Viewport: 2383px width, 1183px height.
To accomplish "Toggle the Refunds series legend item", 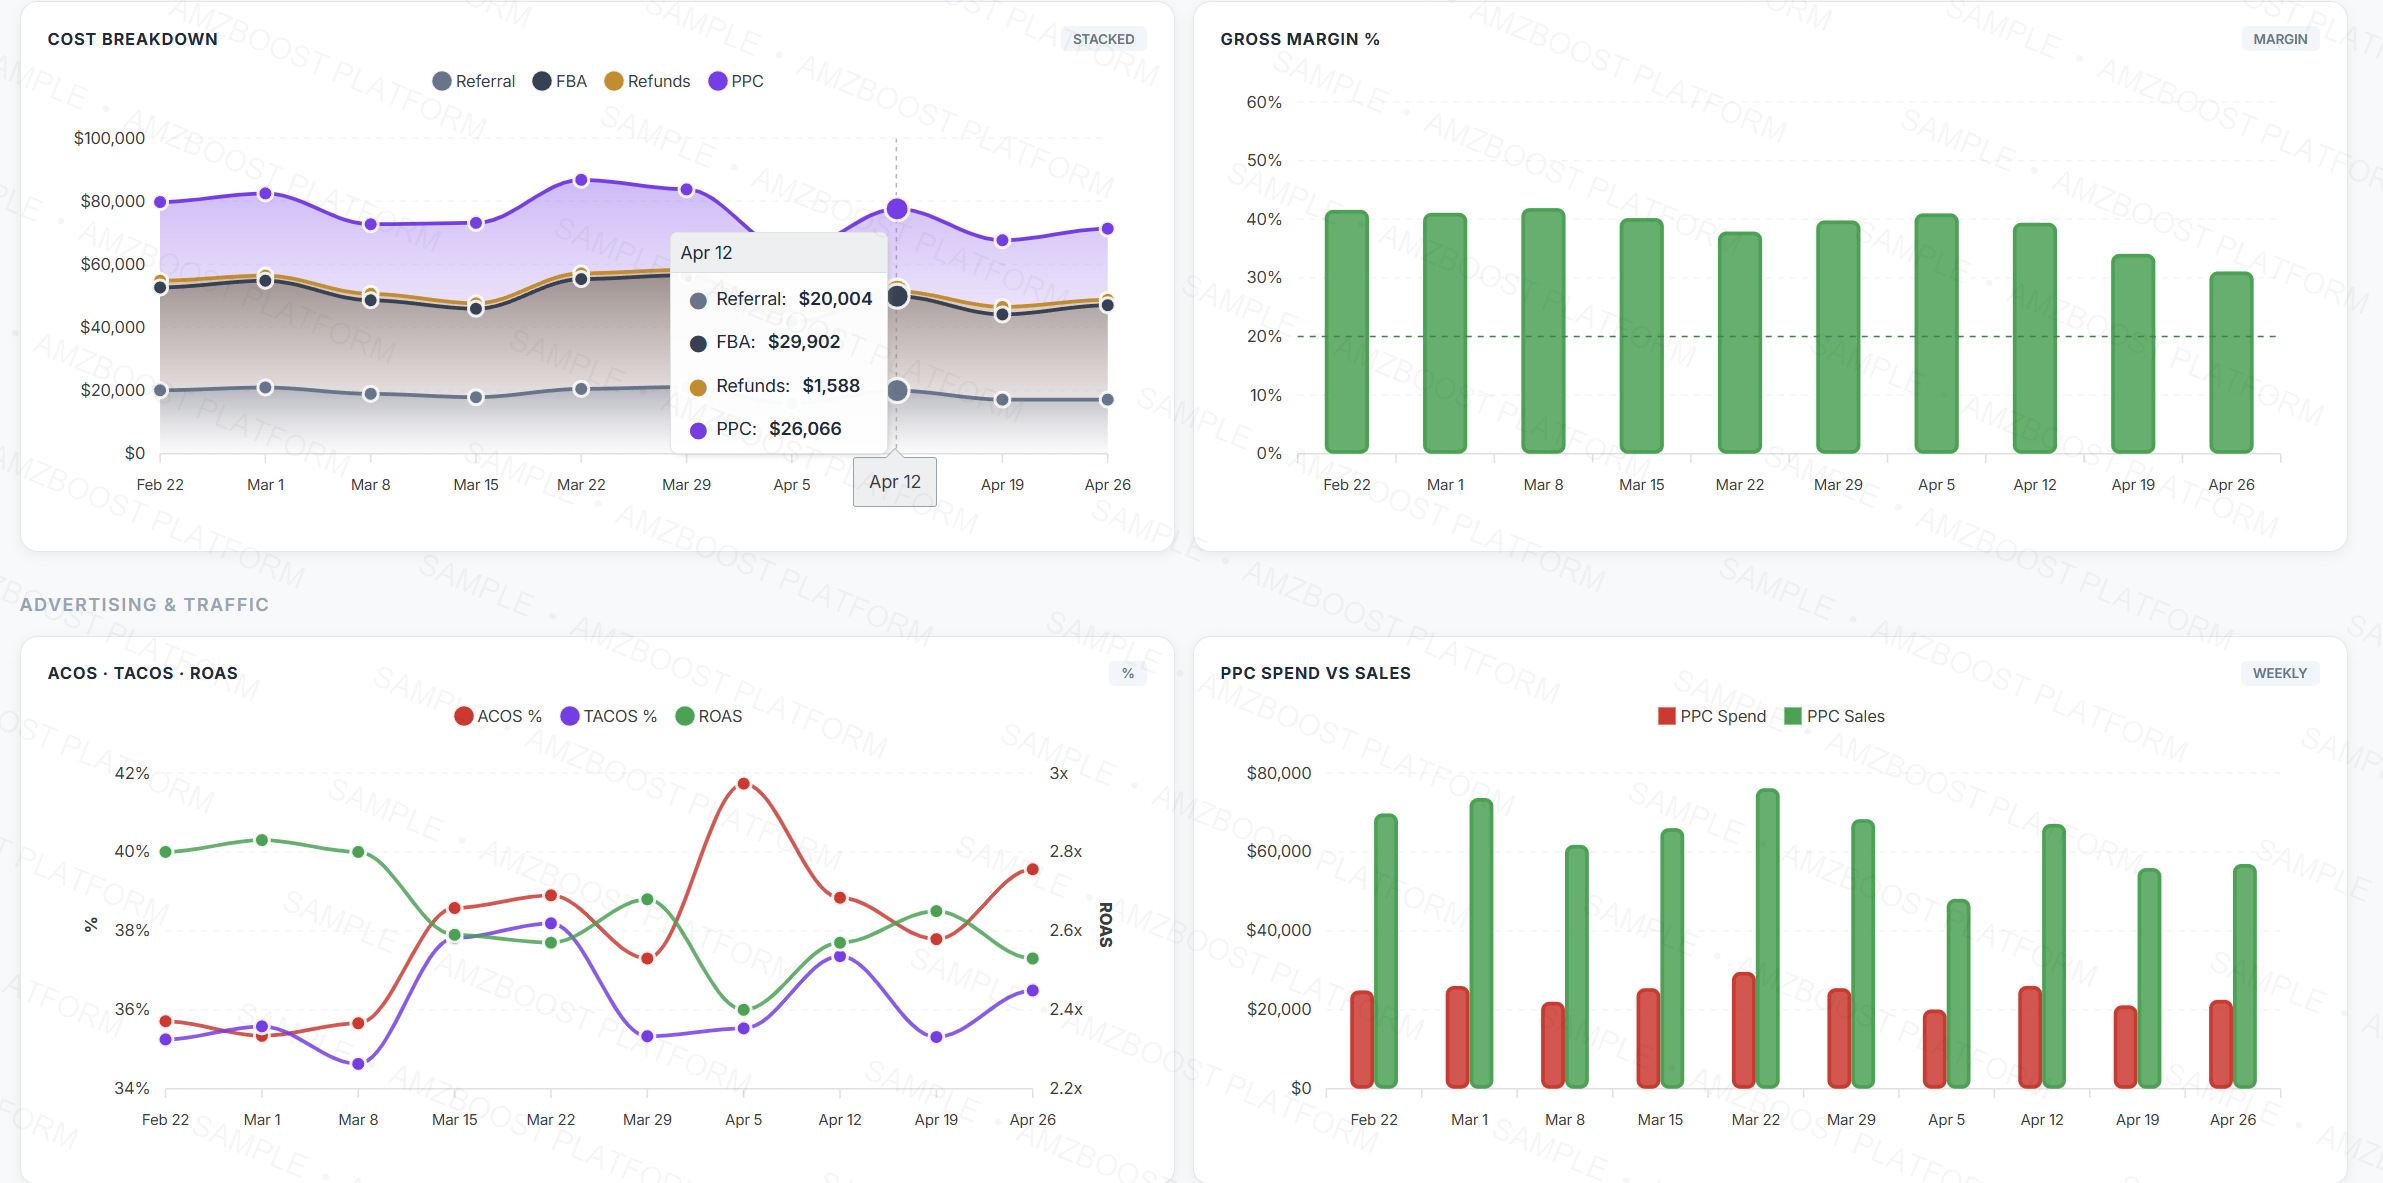I will coord(647,81).
